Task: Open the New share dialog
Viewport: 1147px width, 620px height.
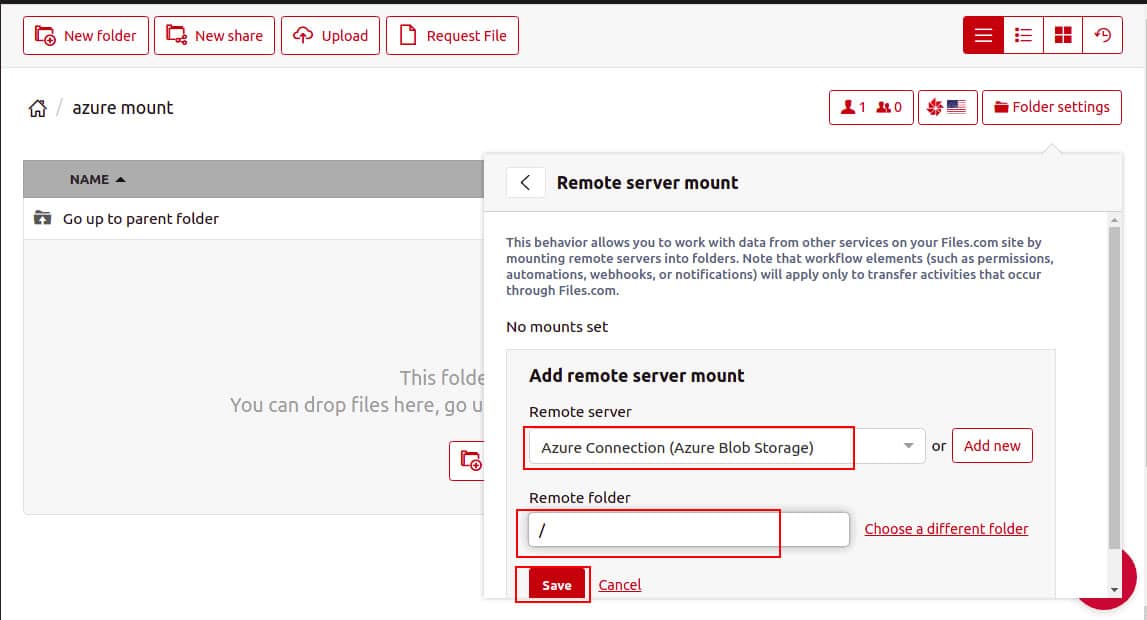Action: (x=214, y=36)
